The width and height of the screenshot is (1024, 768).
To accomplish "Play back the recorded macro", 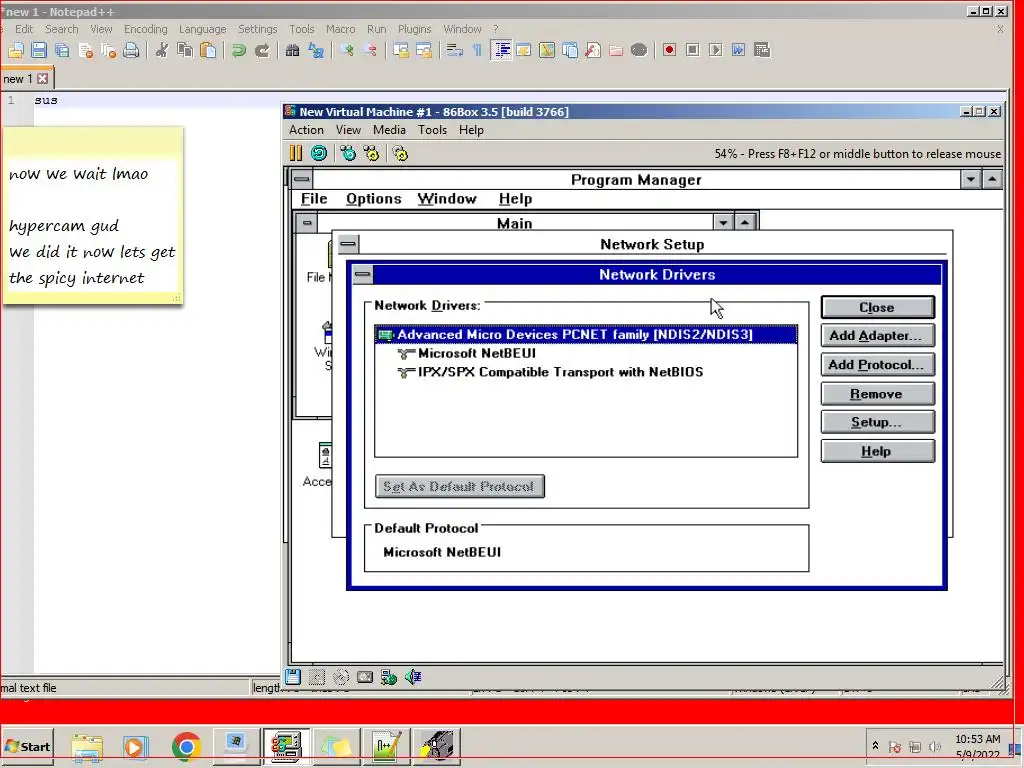I will [716, 50].
